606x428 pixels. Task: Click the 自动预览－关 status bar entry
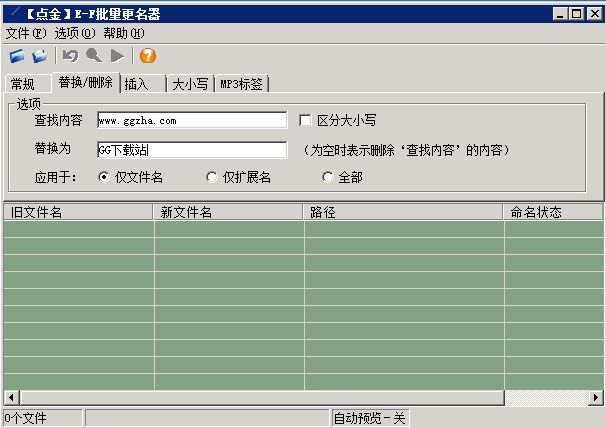point(369,418)
